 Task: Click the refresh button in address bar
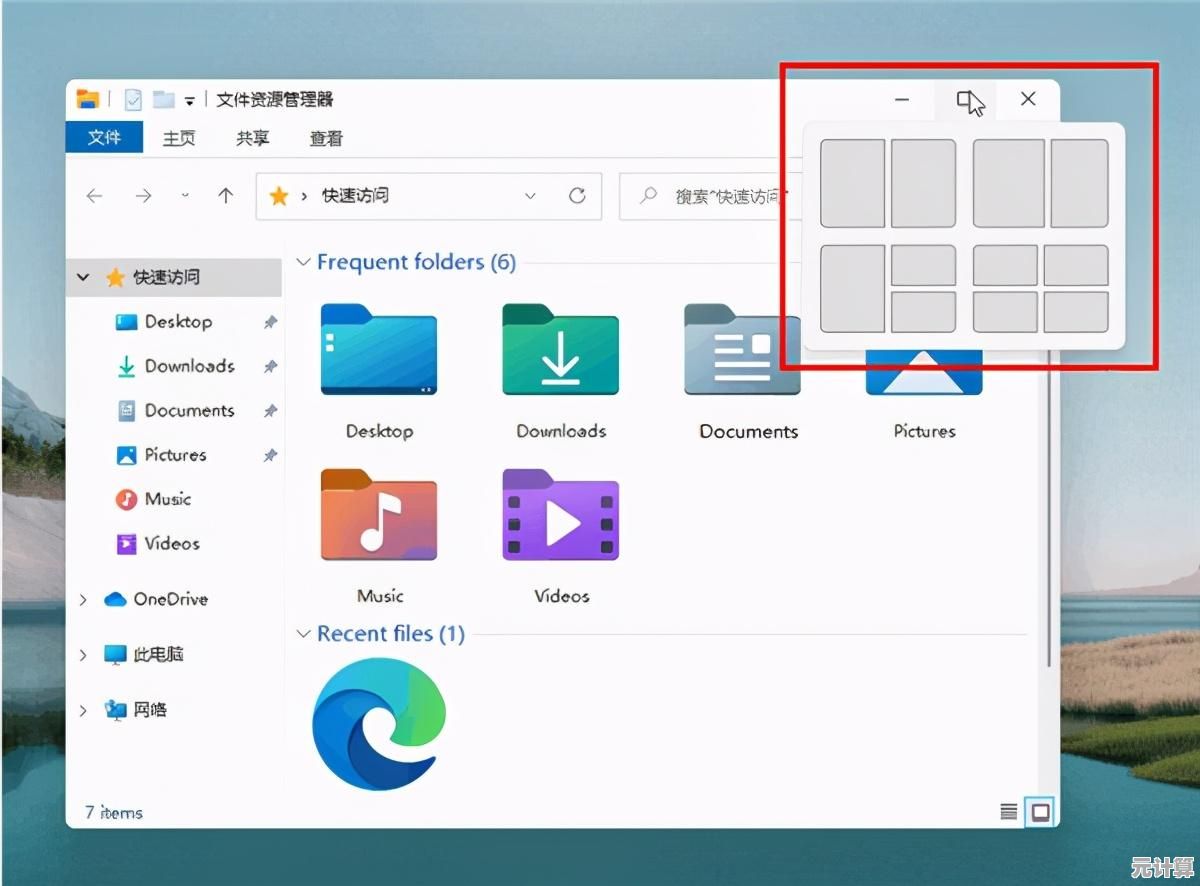point(577,196)
